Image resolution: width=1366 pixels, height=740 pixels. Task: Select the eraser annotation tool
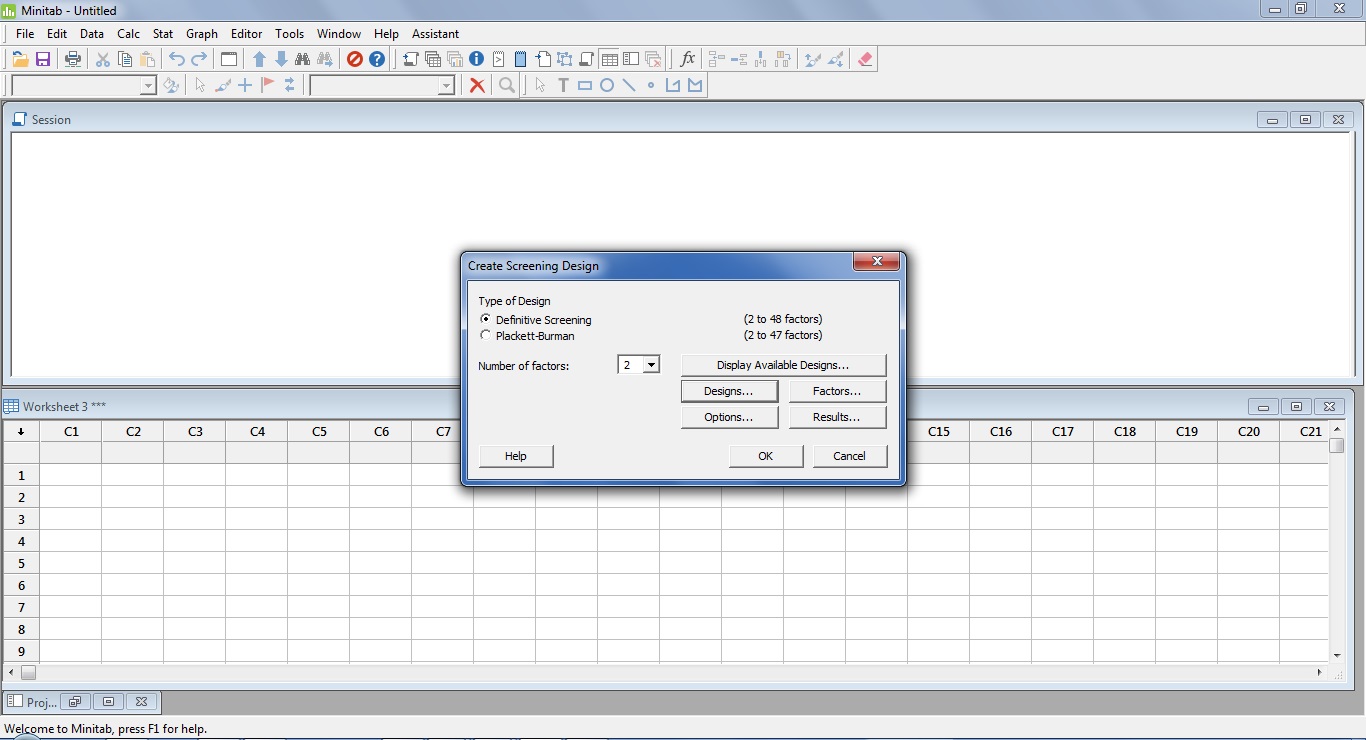pyautogui.click(x=864, y=58)
